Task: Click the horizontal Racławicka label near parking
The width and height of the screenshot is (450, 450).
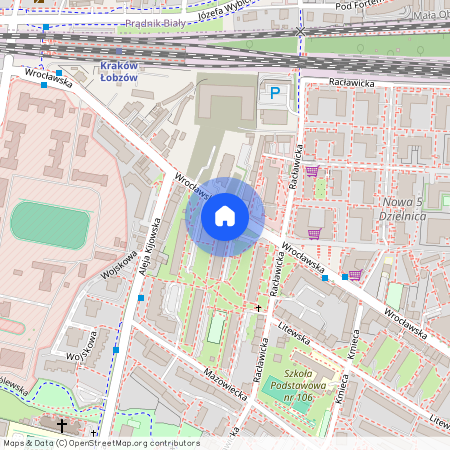Action: [x=352, y=83]
